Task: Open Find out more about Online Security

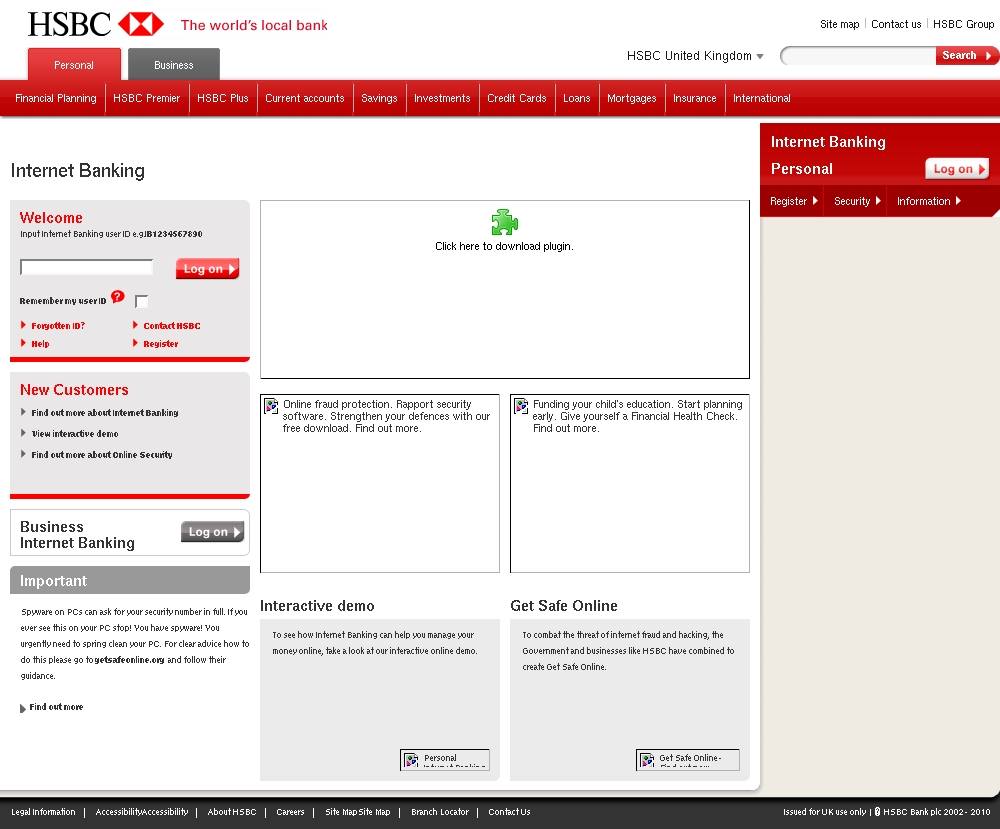Action: pos(102,455)
